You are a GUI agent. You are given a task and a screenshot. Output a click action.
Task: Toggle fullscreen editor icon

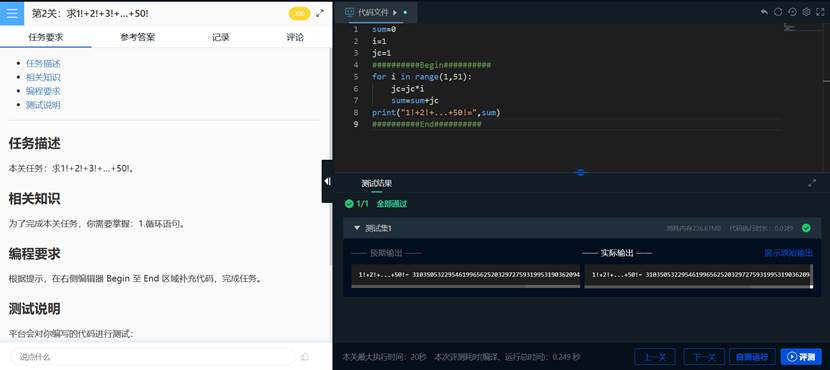tap(820, 12)
